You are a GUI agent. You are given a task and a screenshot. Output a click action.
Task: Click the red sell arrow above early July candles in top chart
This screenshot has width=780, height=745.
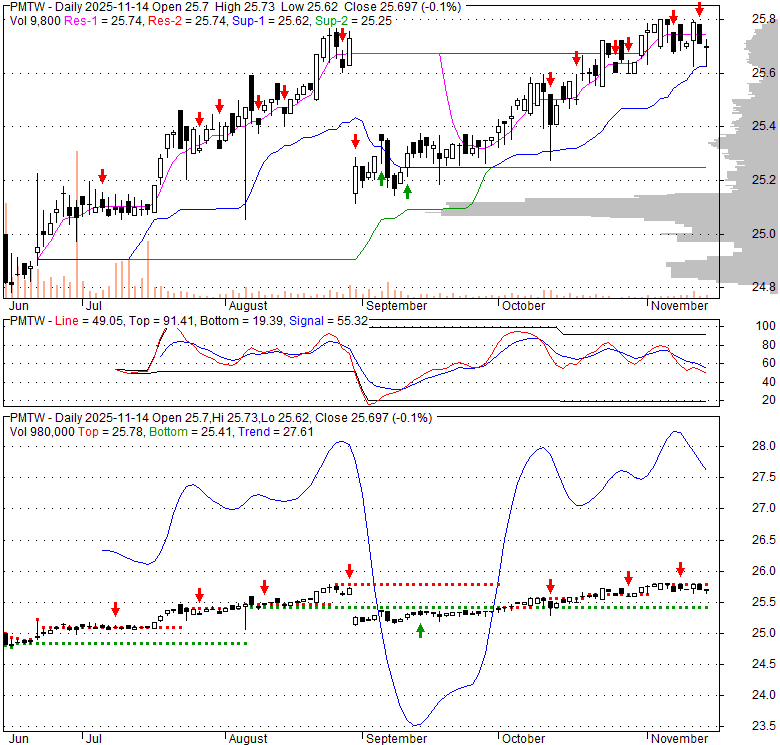click(x=102, y=176)
